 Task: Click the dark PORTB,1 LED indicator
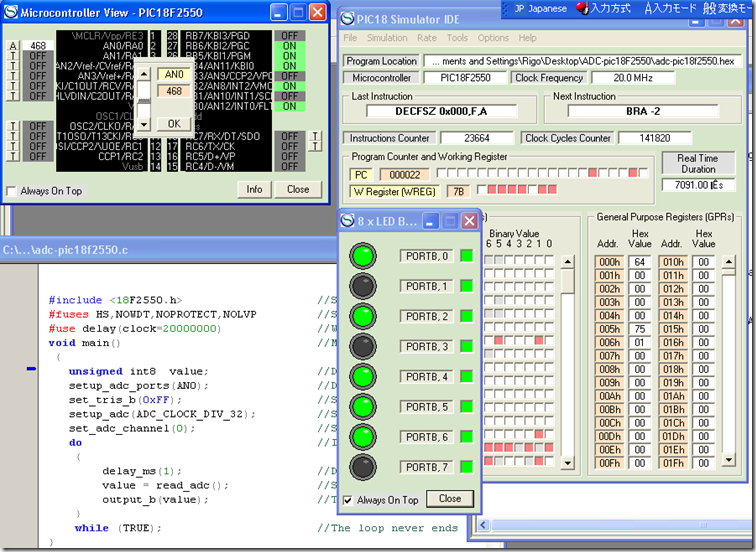click(x=364, y=287)
